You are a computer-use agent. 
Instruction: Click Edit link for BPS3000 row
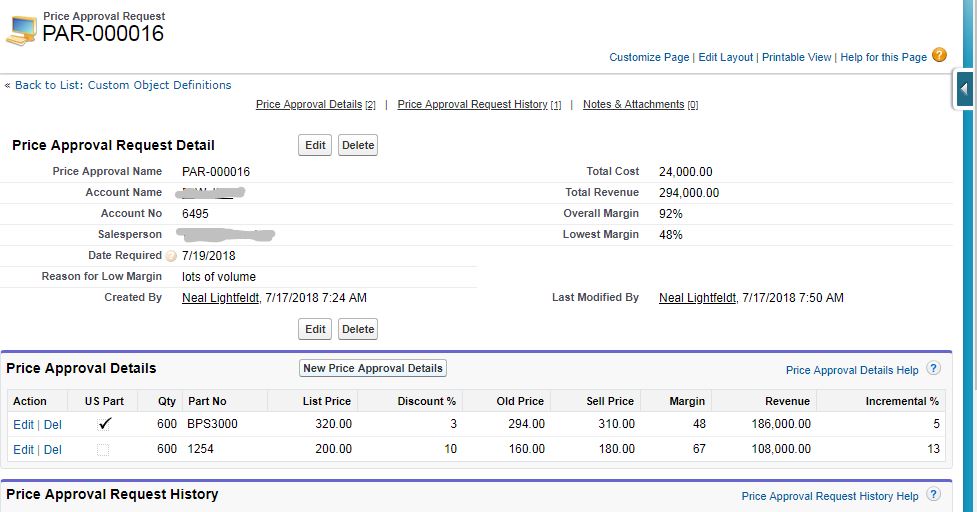23,424
